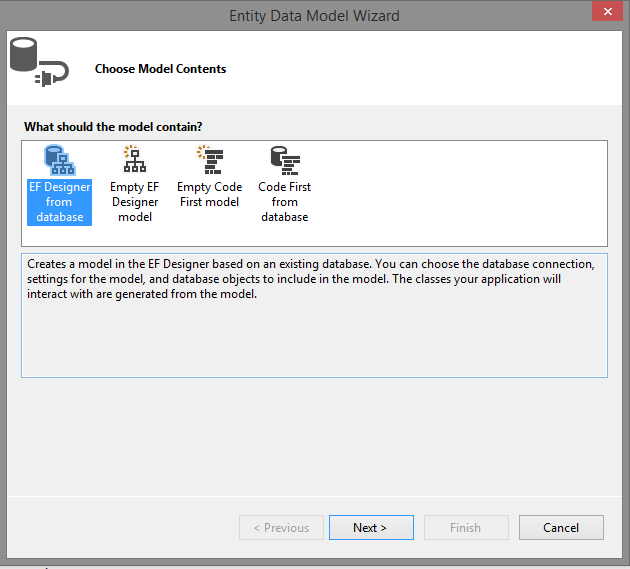Proceed with the Next > button
Viewport: 630px width, 569px height.
pos(371,527)
